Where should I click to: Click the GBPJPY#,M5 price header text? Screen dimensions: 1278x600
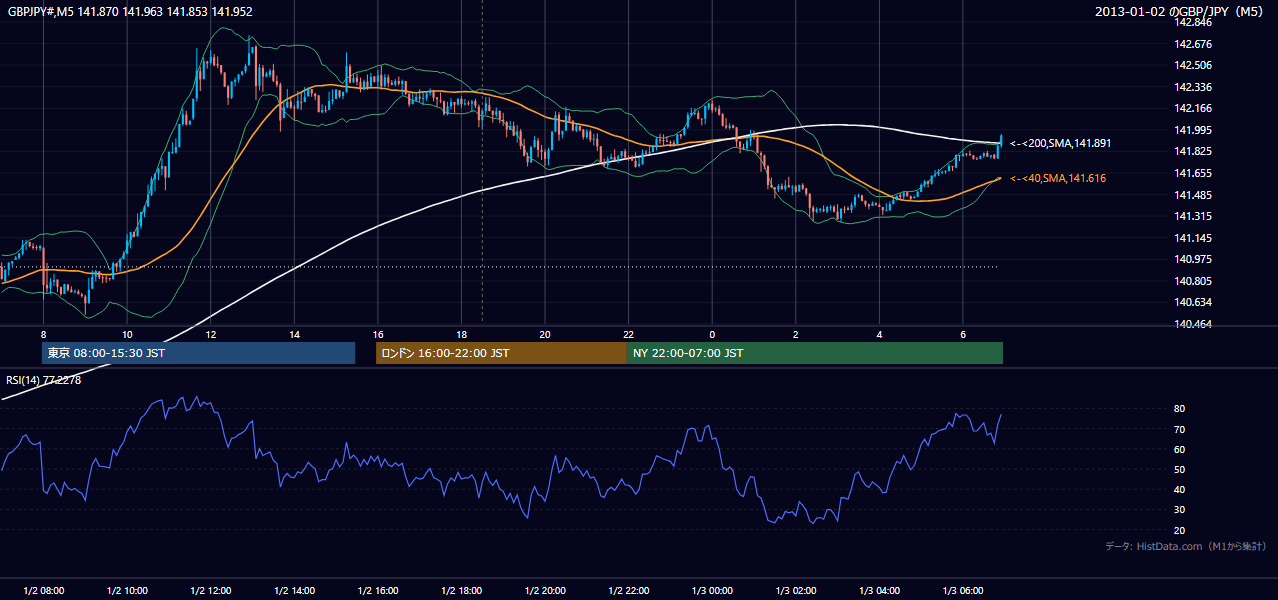pos(130,12)
